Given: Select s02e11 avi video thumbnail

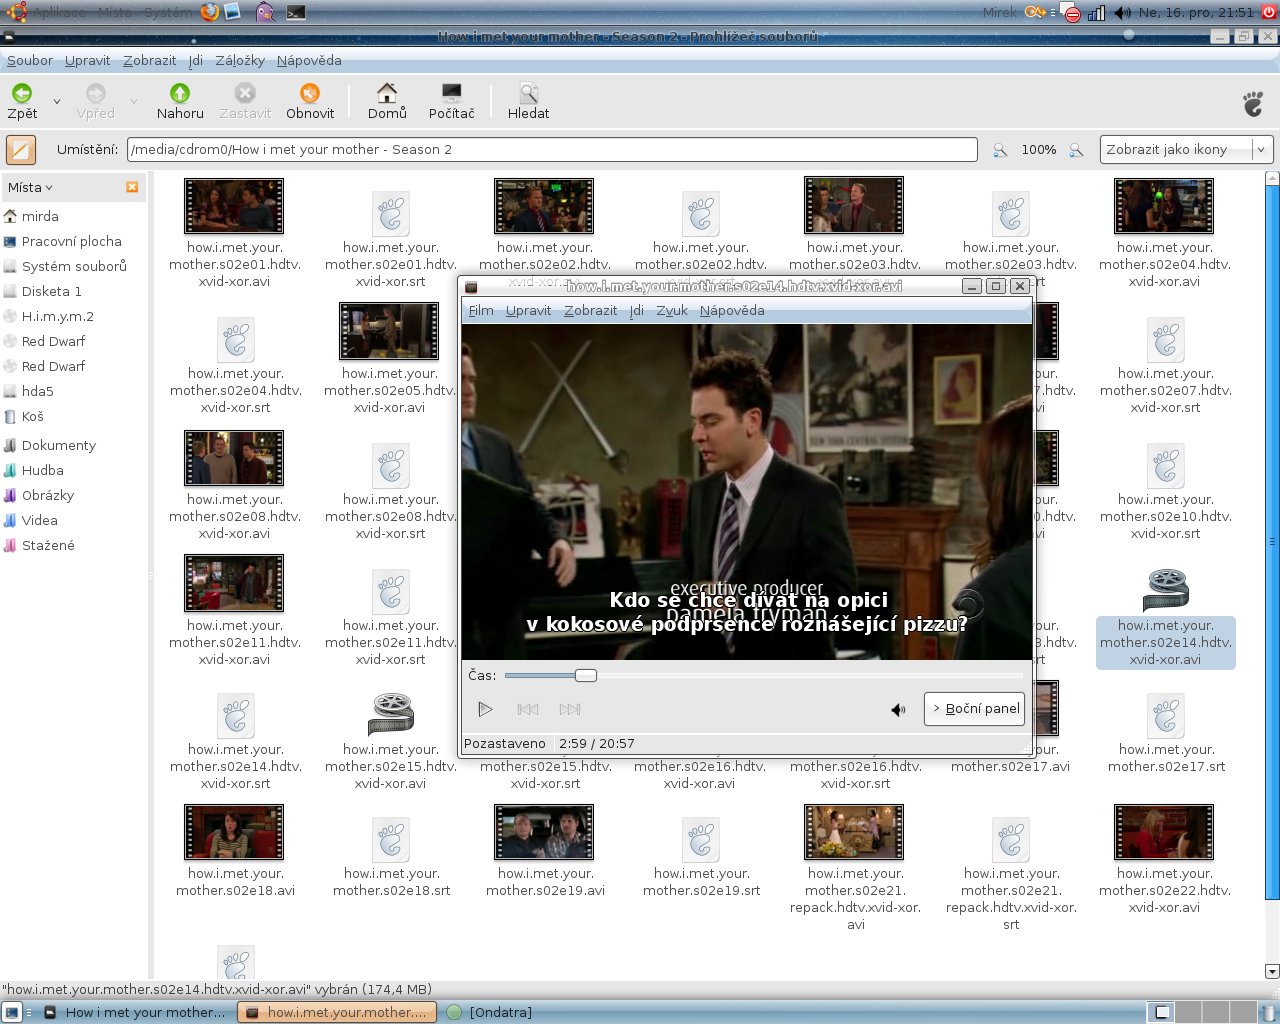Looking at the screenshot, I should pyautogui.click(x=234, y=583).
